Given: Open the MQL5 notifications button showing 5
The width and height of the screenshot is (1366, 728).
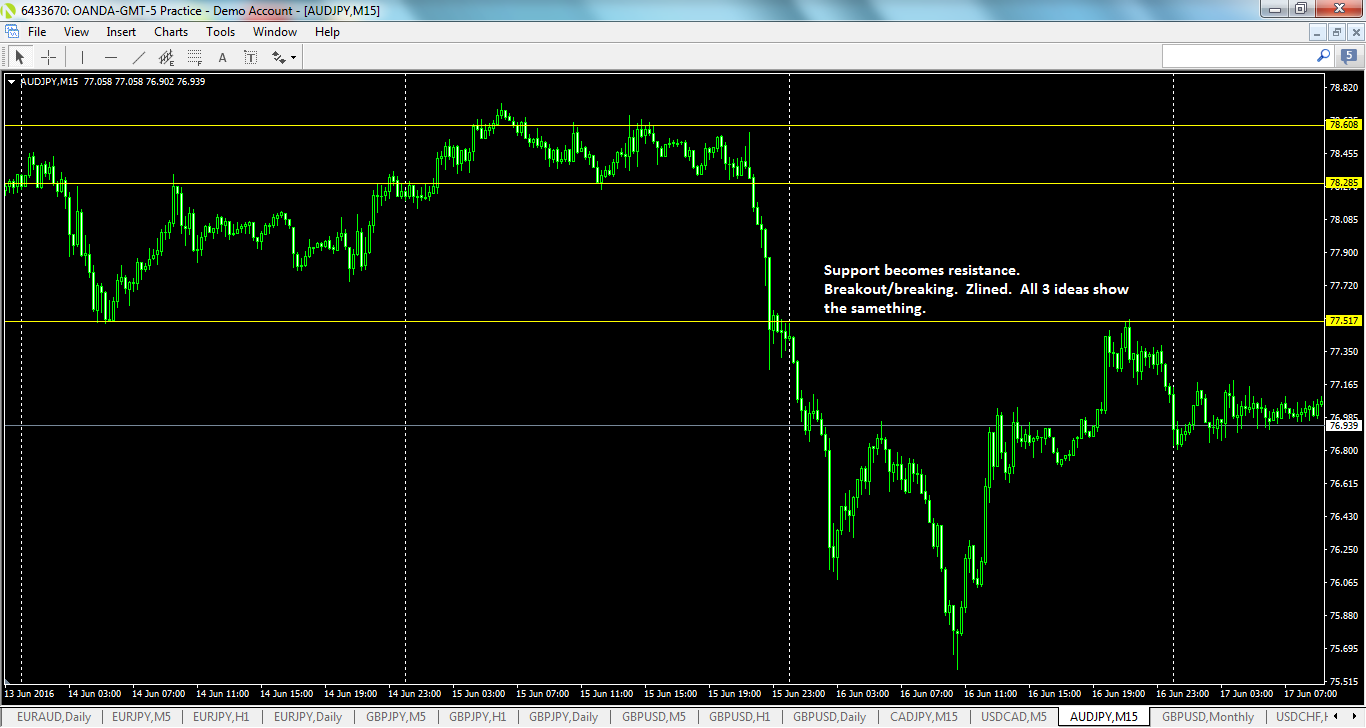Looking at the screenshot, I should (x=1350, y=57).
